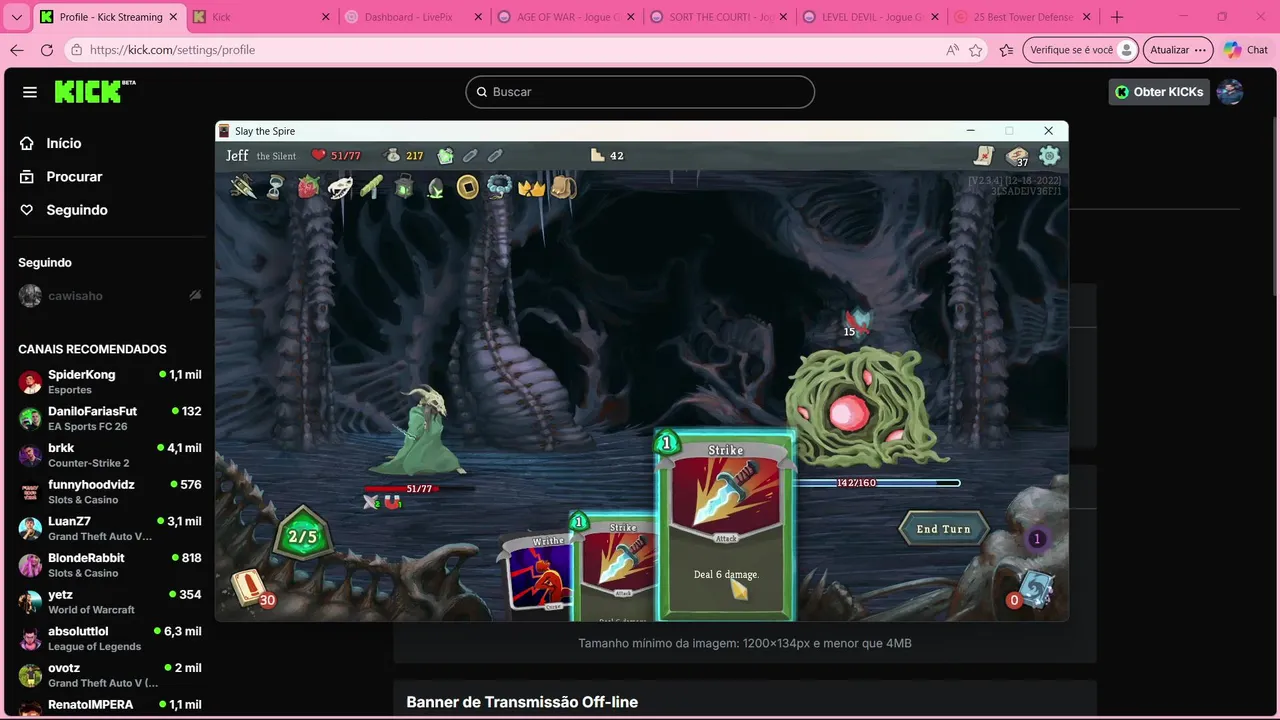1280x720 pixels.
Task: Click the player health bar below Silent
Action: [419, 489]
